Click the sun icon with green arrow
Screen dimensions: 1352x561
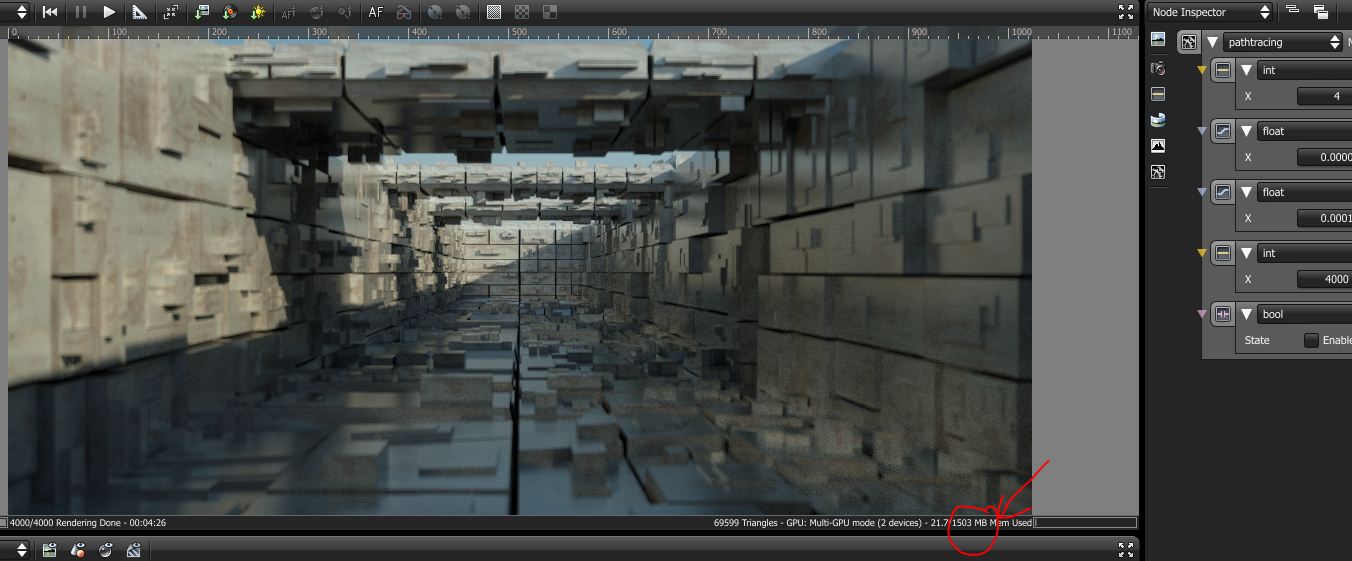[258, 12]
